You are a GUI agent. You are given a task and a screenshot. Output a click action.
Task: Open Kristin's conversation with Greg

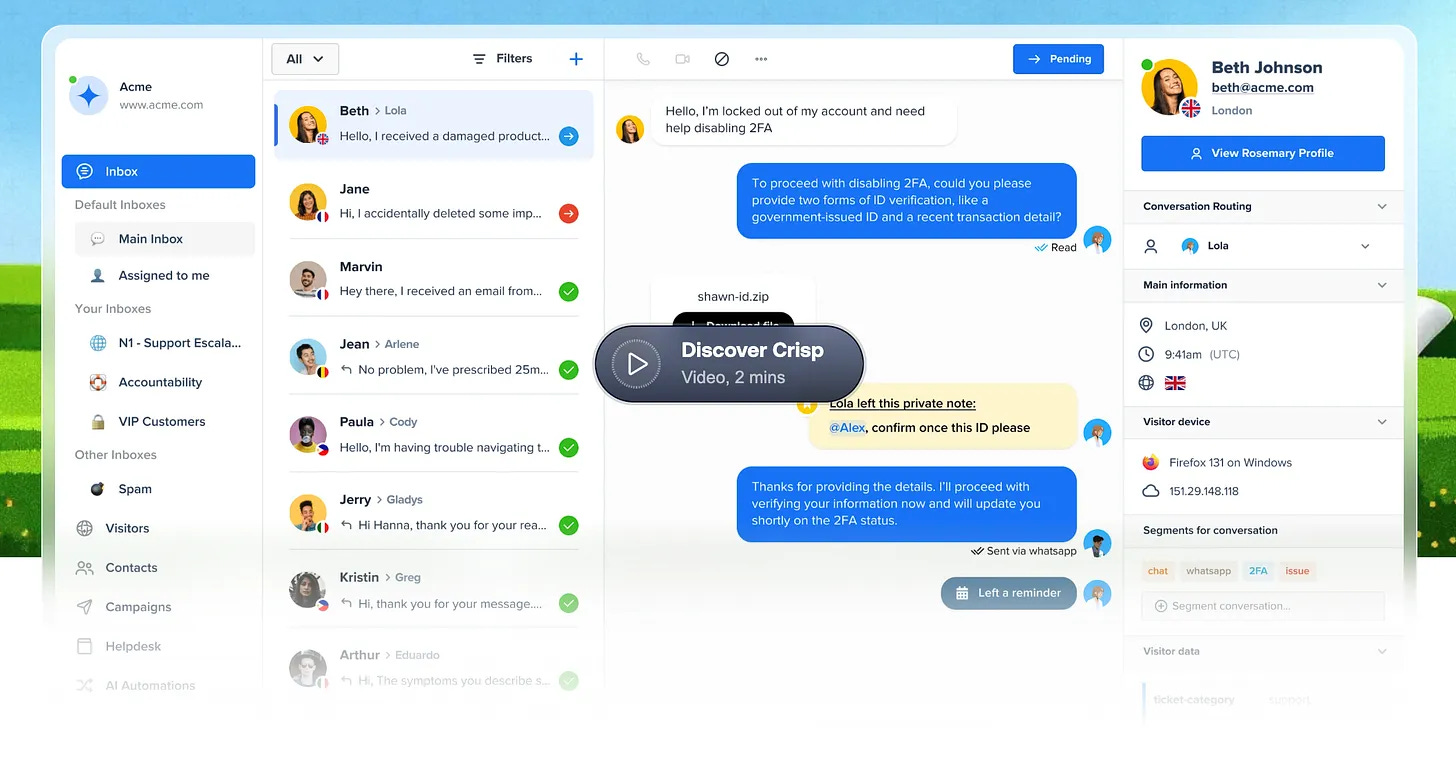[434, 590]
